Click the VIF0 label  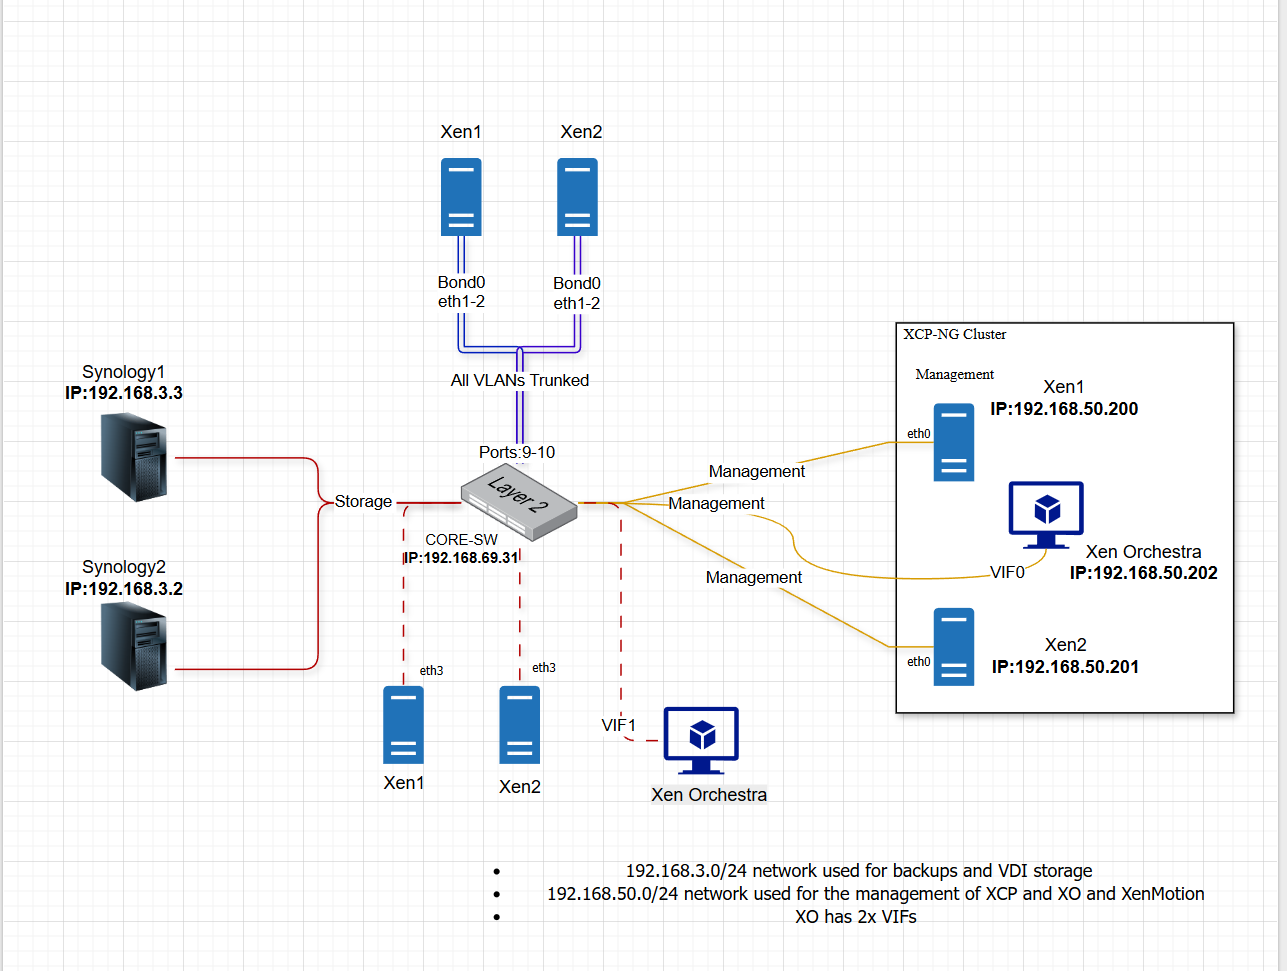pyautogui.click(x=1008, y=573)
